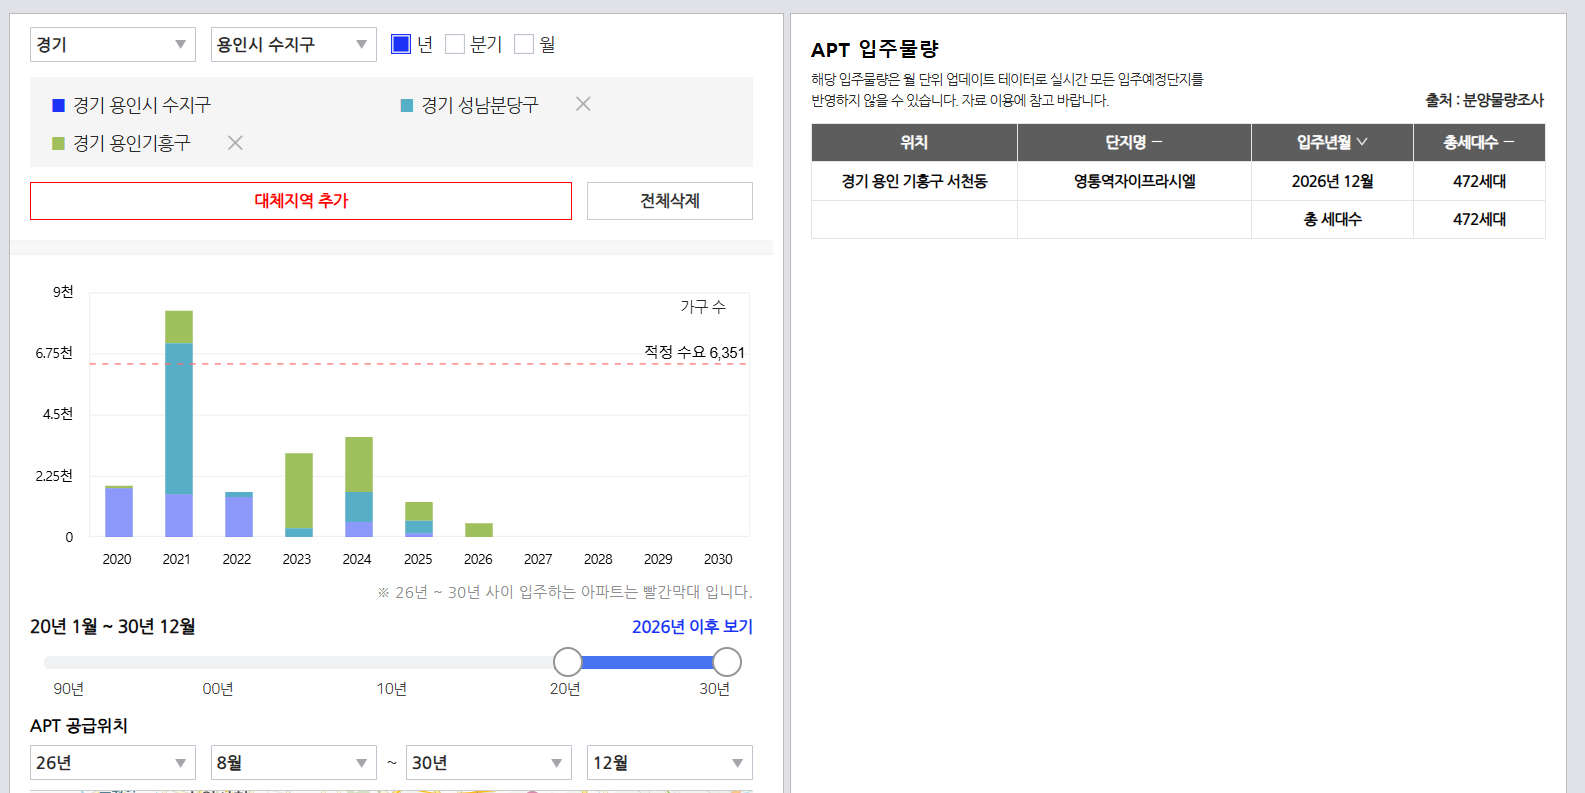Sort the table by 총세대수 header
The image size is (1585, 793).
(x=1479, y=142)
